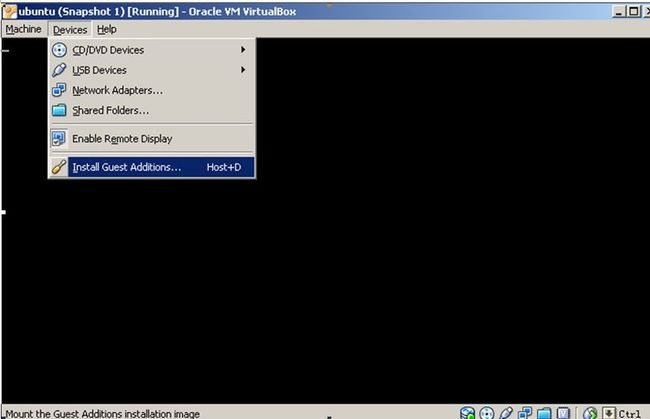Click mouse integration globe icon in status bar
Image resolution: width=650 pixels, height=419 pixels.
coord(590,413)
